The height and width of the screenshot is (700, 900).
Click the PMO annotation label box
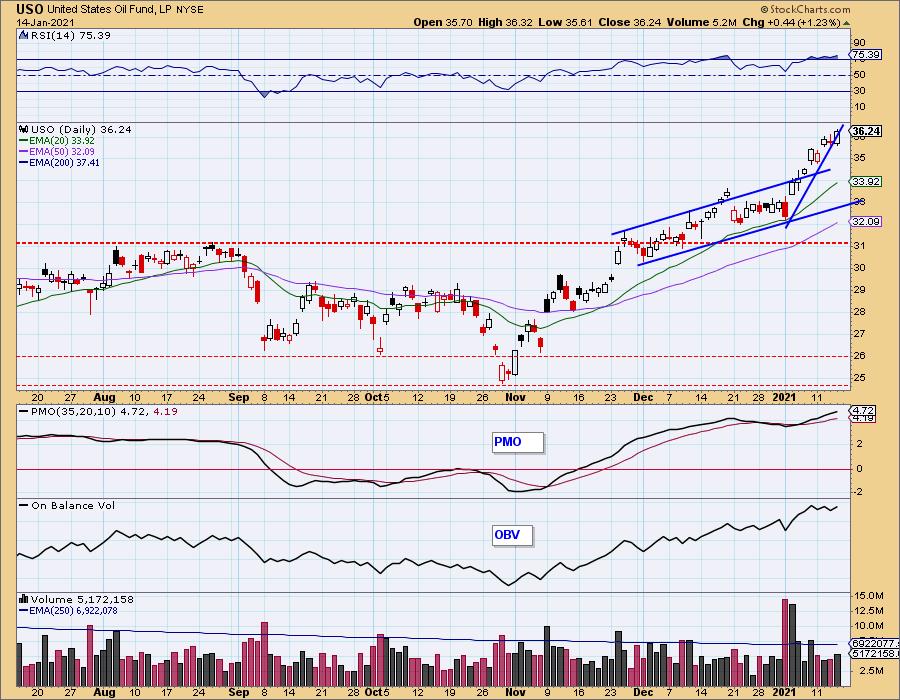(517, 442)
